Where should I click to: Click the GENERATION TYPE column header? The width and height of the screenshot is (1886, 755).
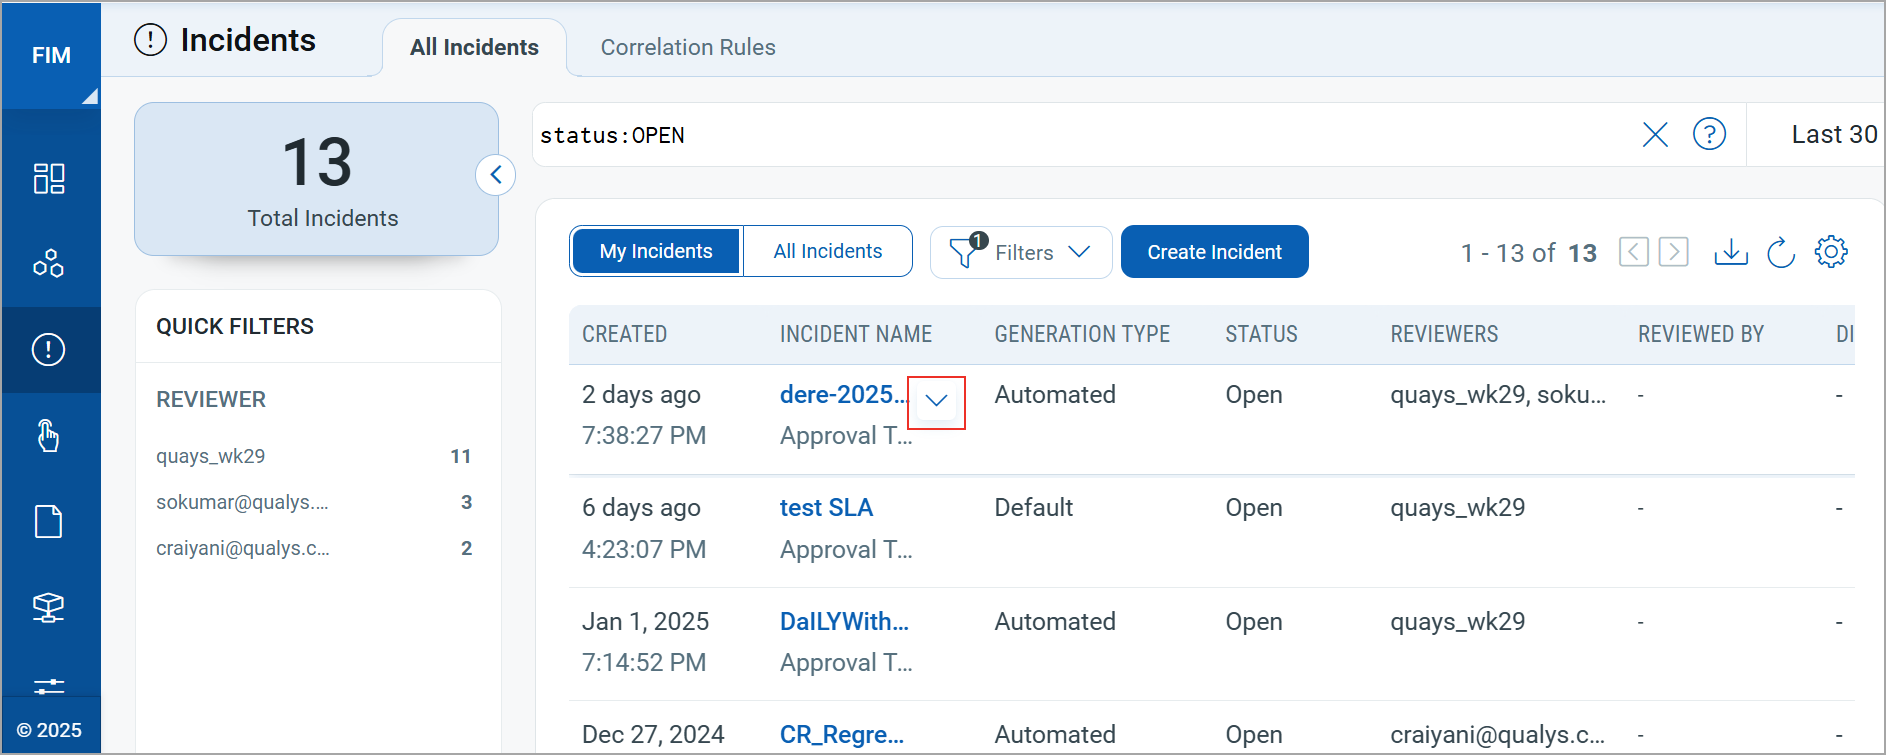coord(1082,334)
